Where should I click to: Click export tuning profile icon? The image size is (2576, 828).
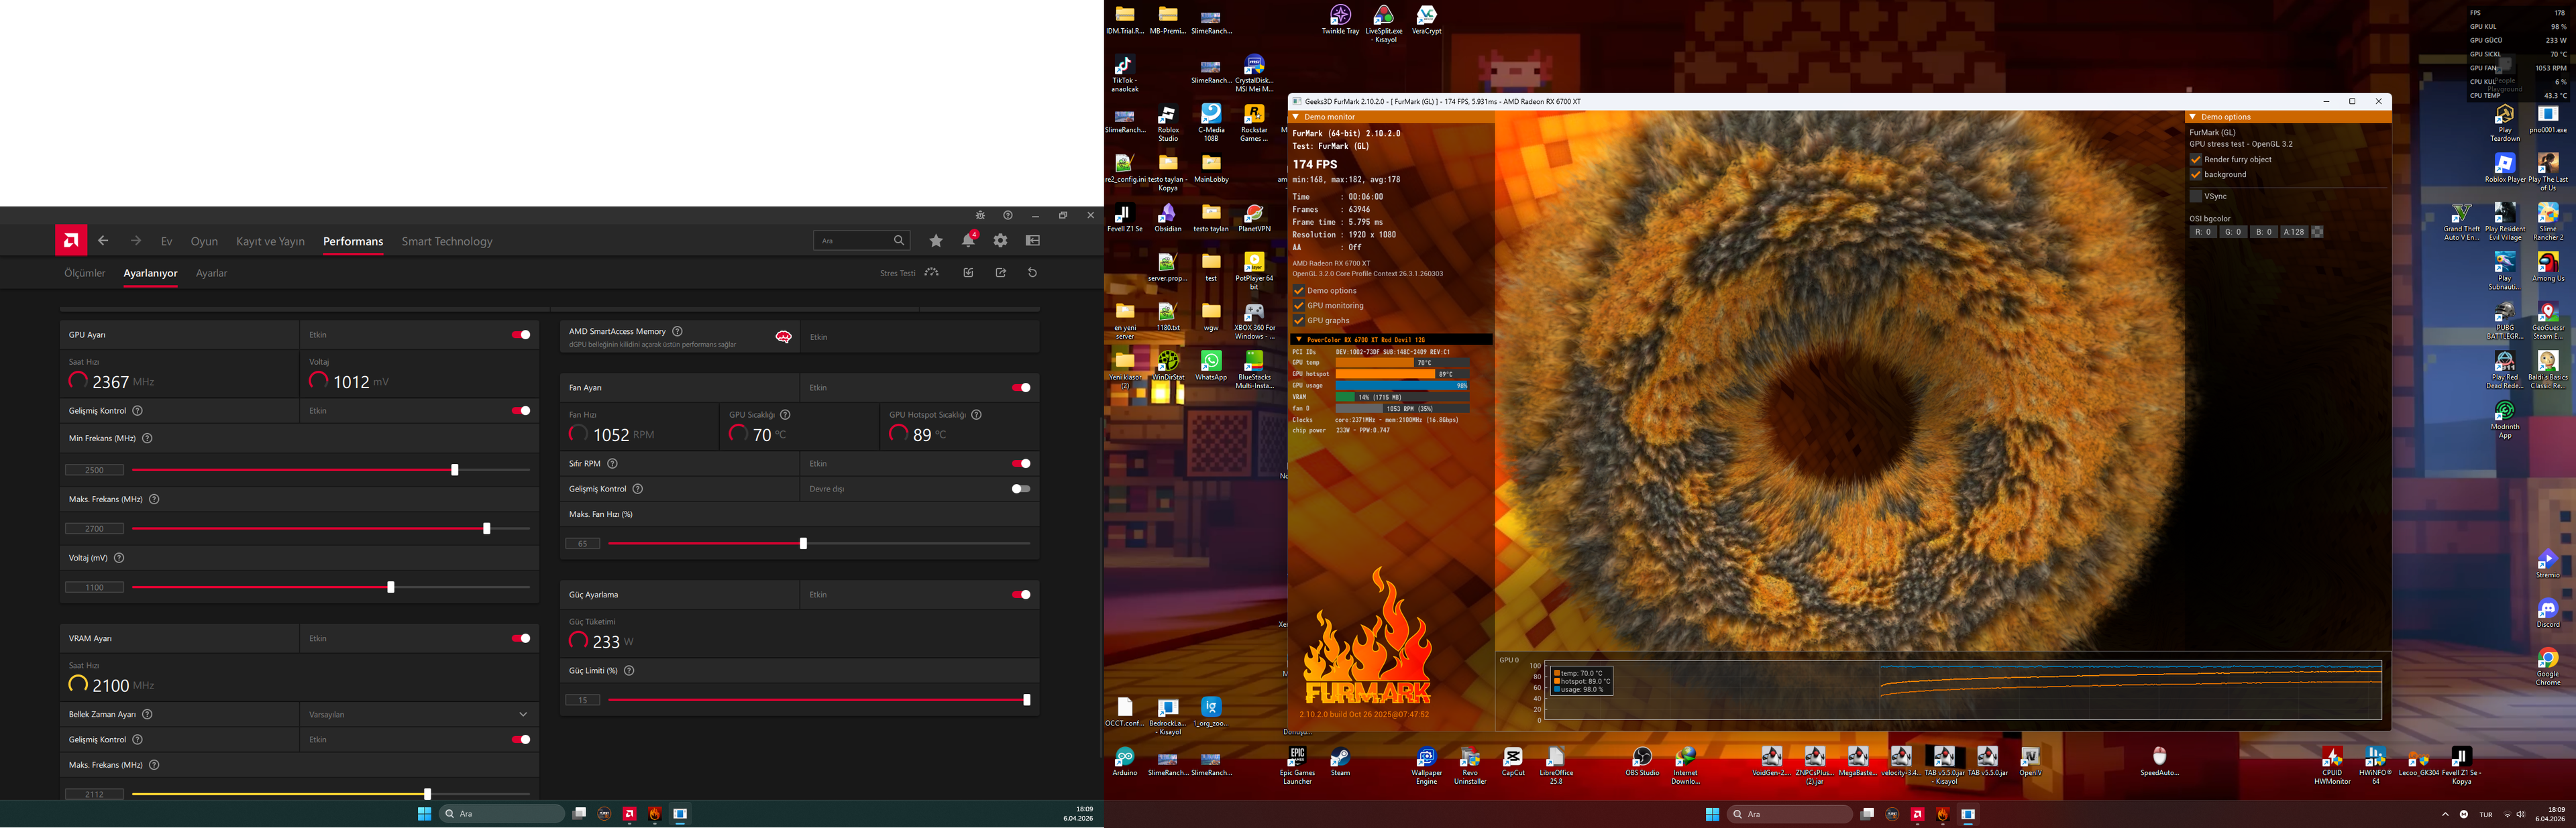coord(1000,272)
